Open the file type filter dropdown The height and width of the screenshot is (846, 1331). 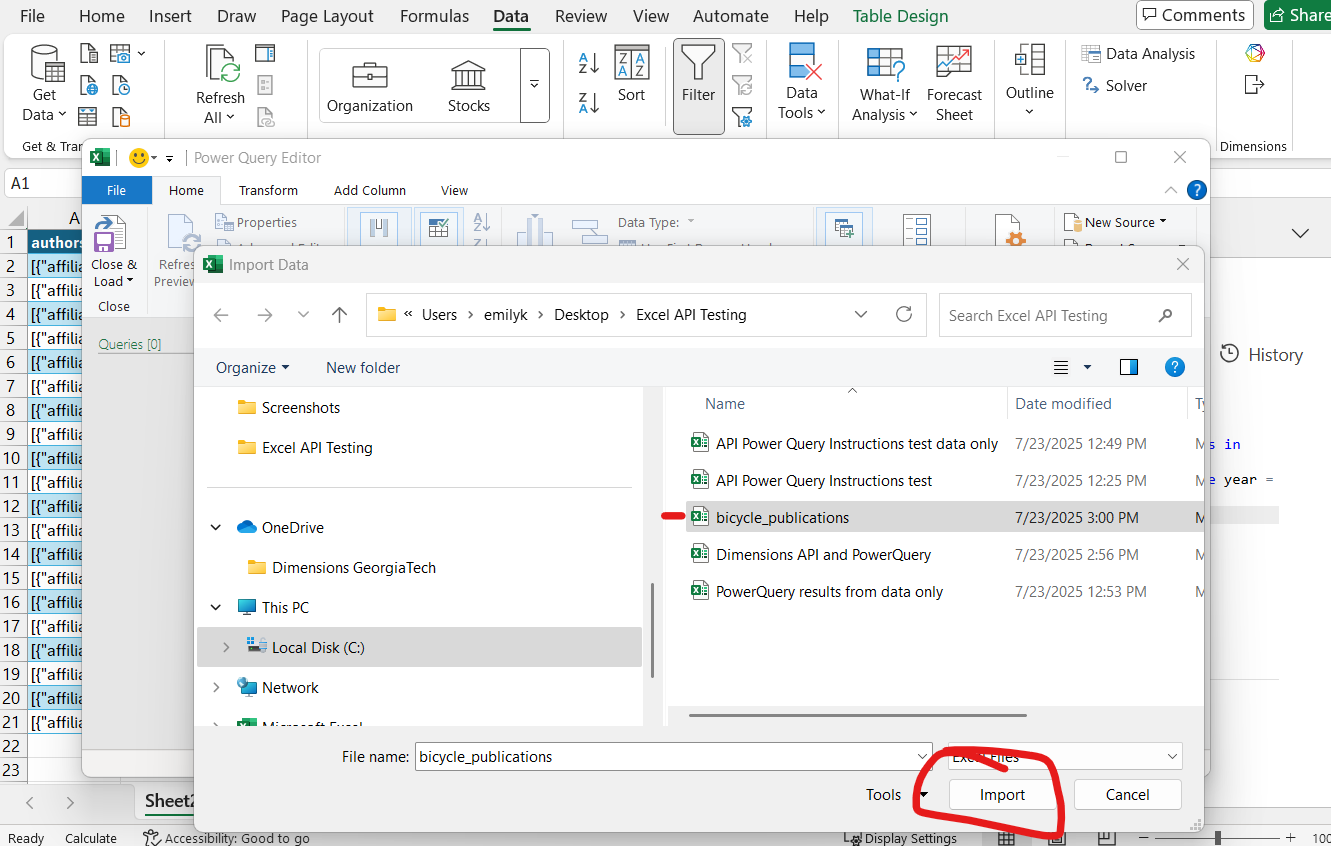(x=1065, y=757)
